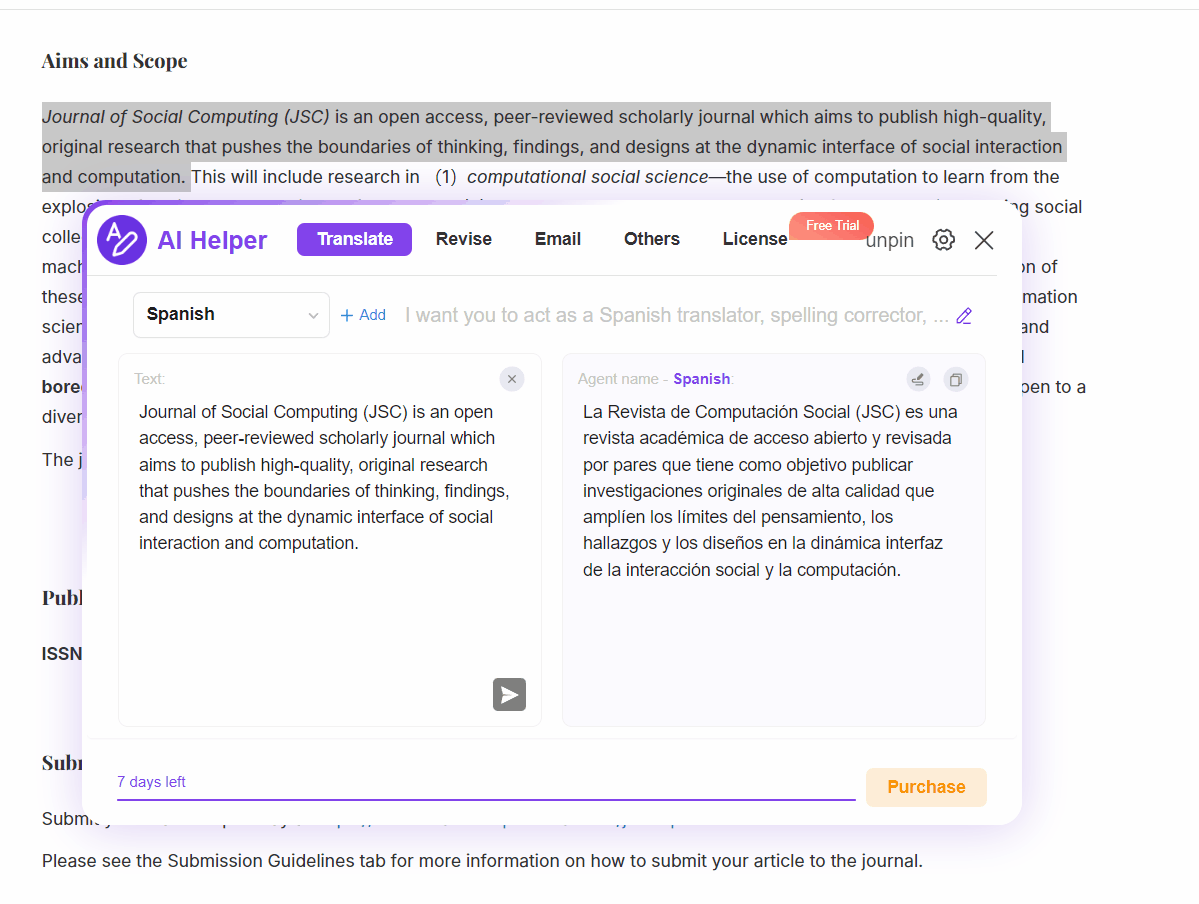Click the trial days remaining progress bar
The height and width of the screenshot is (904, 1199).
[x=486, y=799]
